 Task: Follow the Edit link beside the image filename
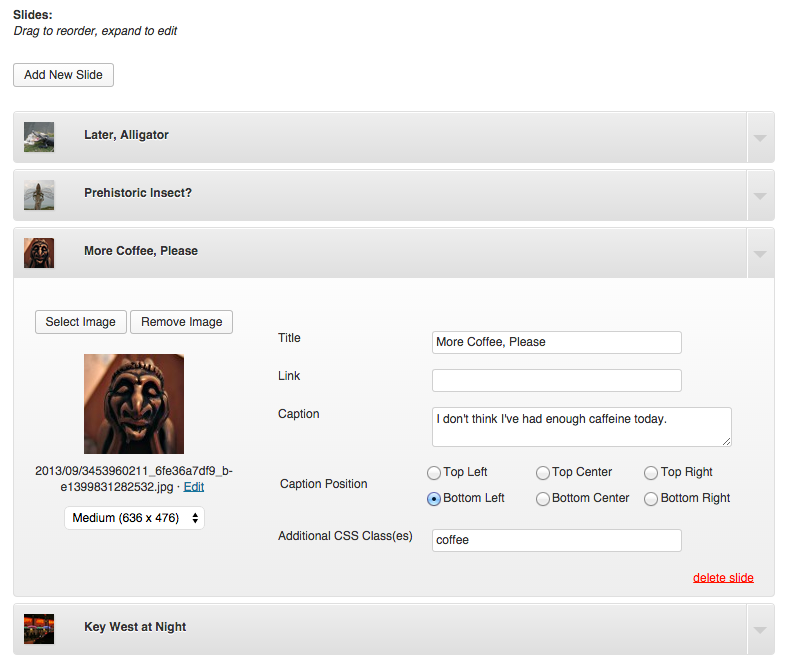(x=193, y=487)
